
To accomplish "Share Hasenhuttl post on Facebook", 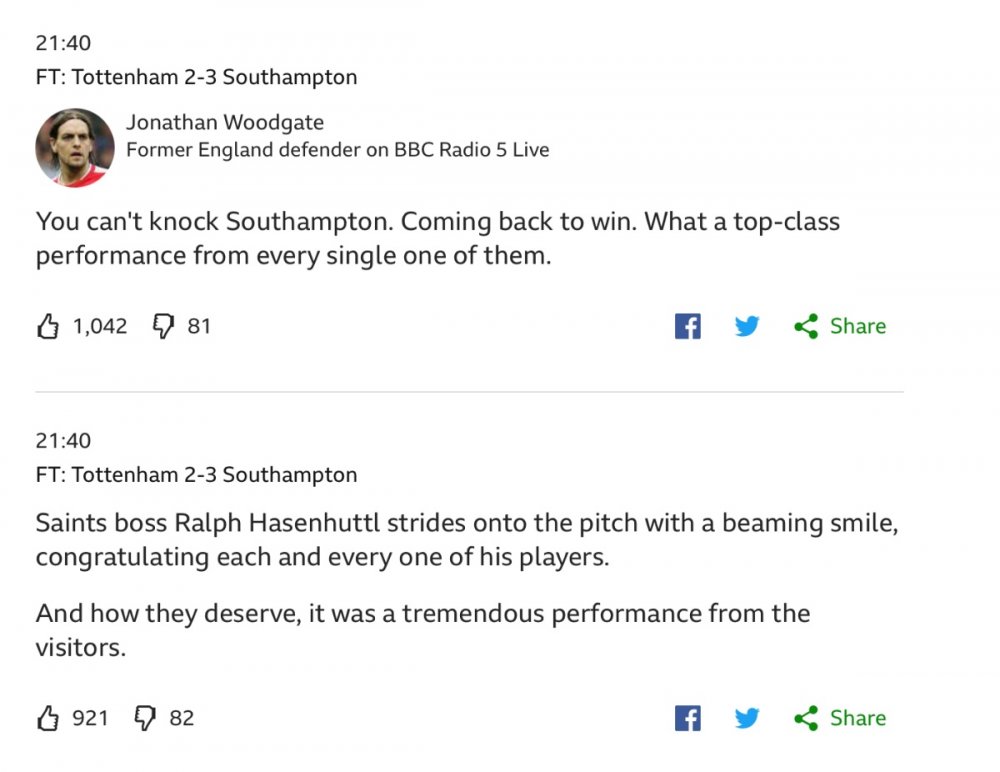I will [687, 718].
